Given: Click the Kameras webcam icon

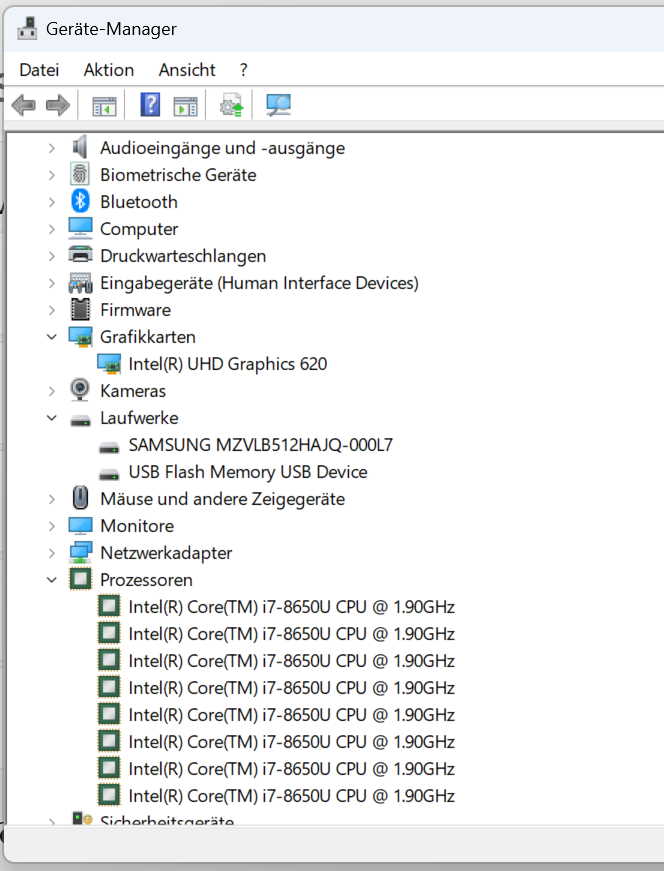Looking at the screenshot, I should coord(80,390).
